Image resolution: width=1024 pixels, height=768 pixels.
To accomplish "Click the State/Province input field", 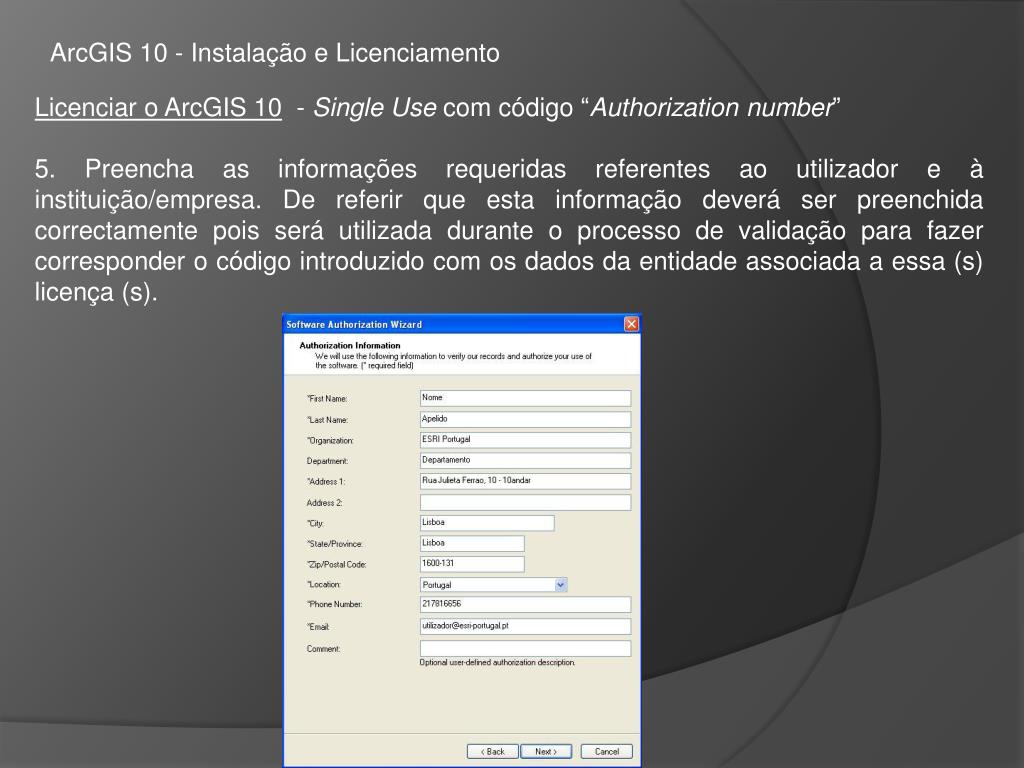I will (472, 543).
